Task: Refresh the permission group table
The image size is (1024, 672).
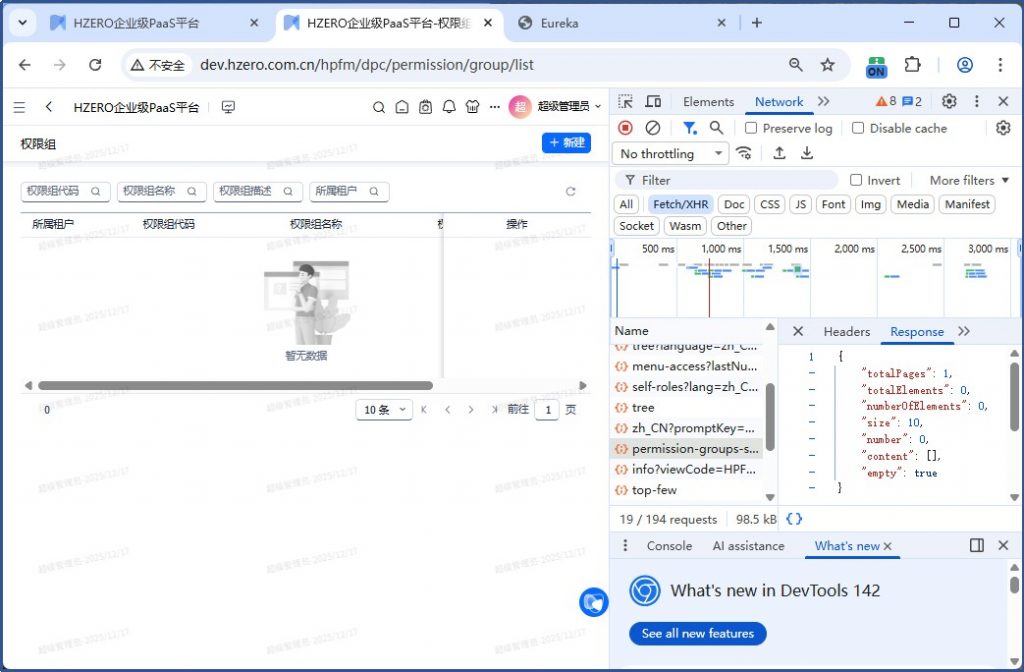Action: point(571,191)
